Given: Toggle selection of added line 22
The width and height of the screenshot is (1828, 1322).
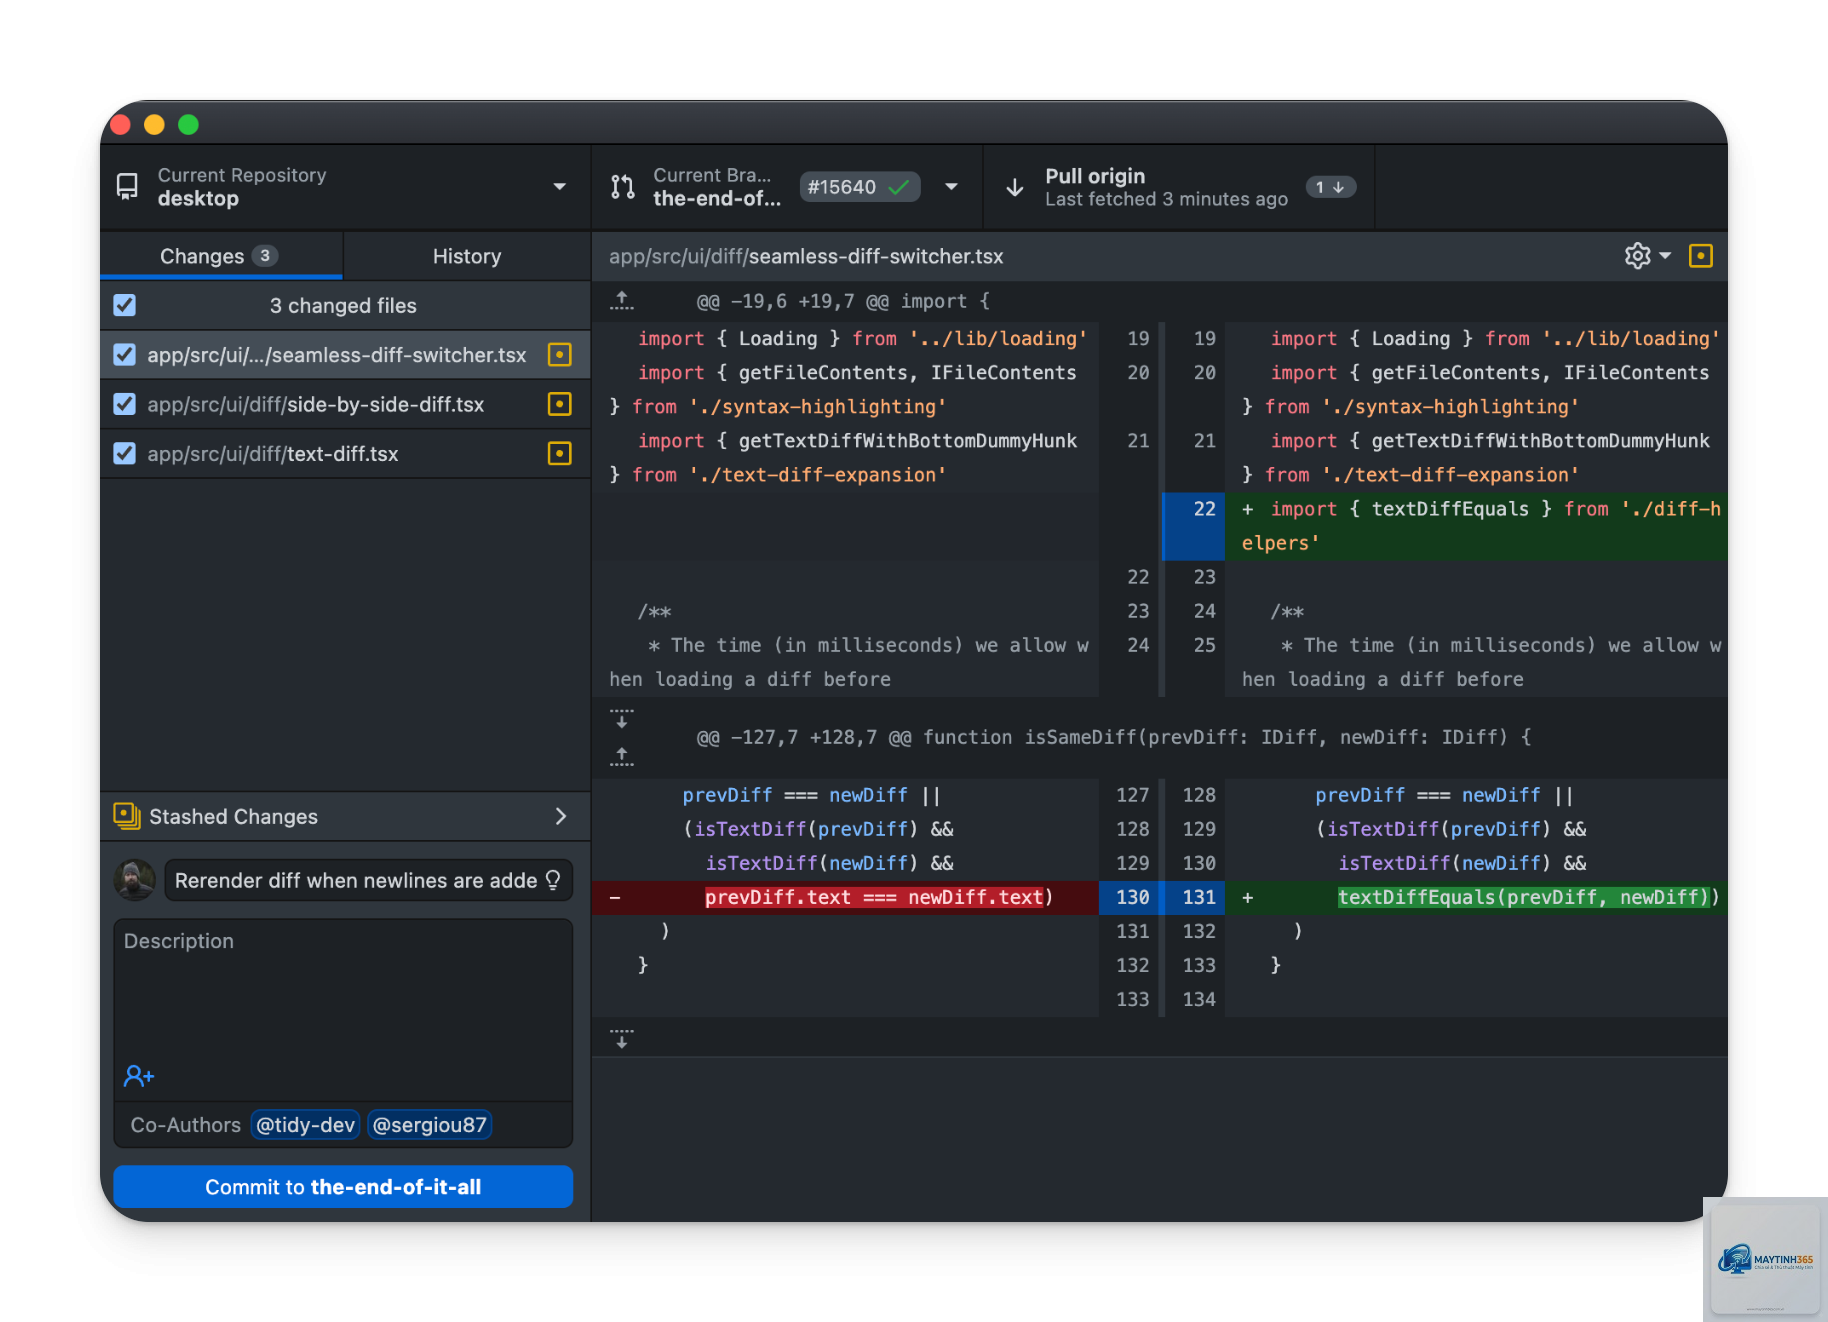Looking at the screenshot, I should click(1195, 526).
